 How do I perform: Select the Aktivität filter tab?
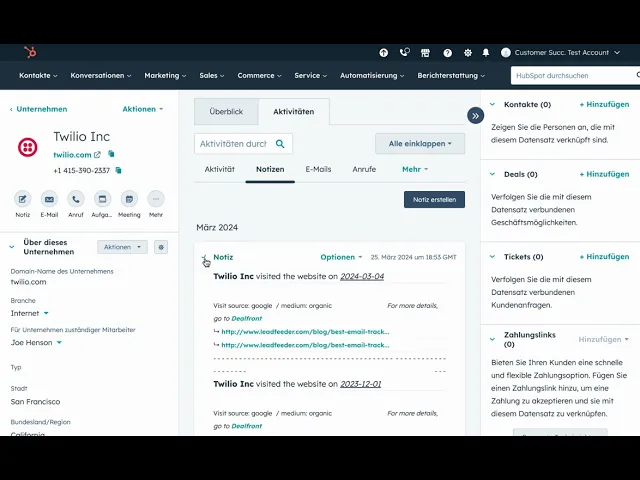coord(220,169)
